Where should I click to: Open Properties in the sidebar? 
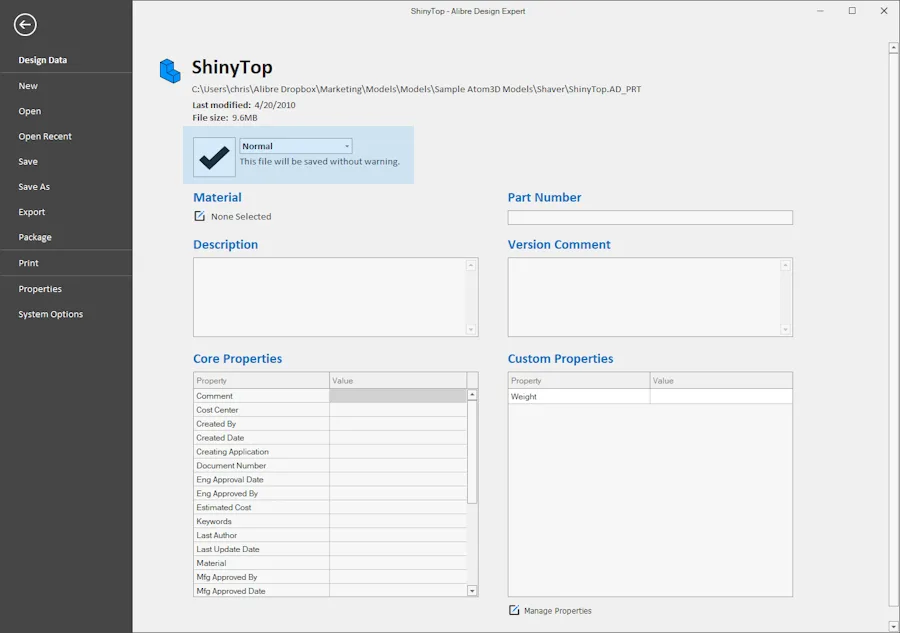pos(40,289)
